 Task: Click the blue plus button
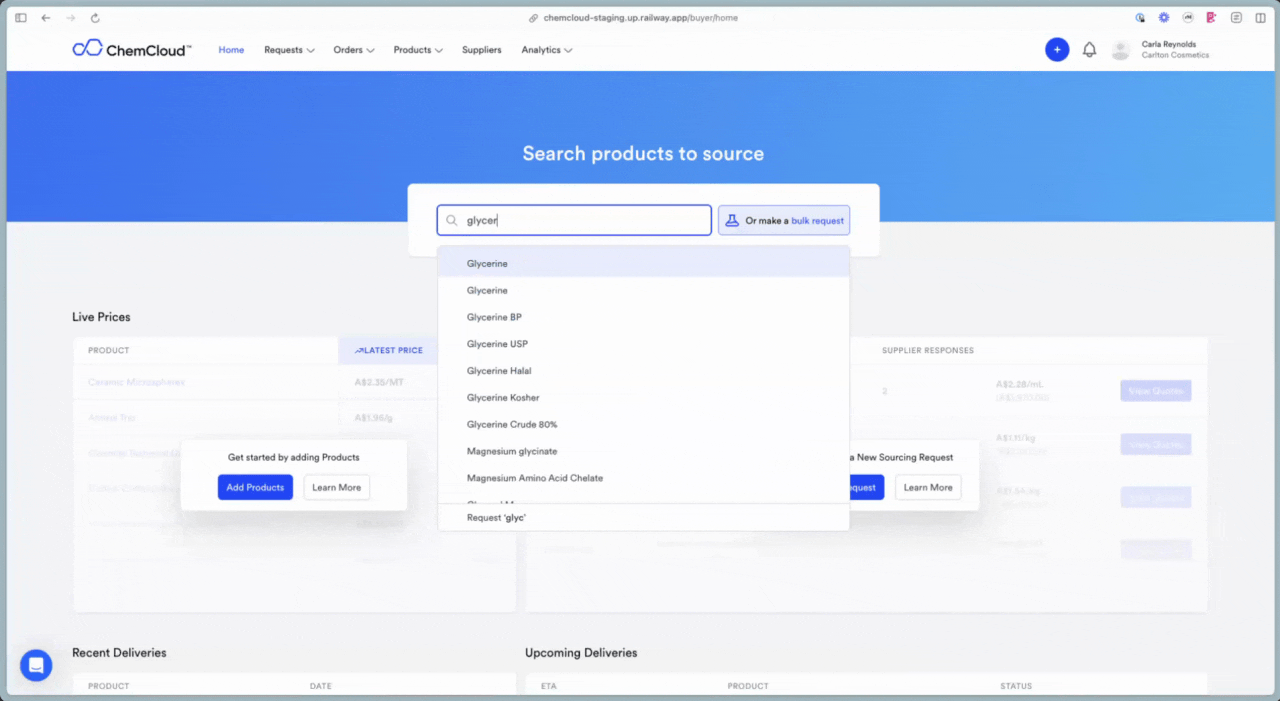(x=1057, y=49)
